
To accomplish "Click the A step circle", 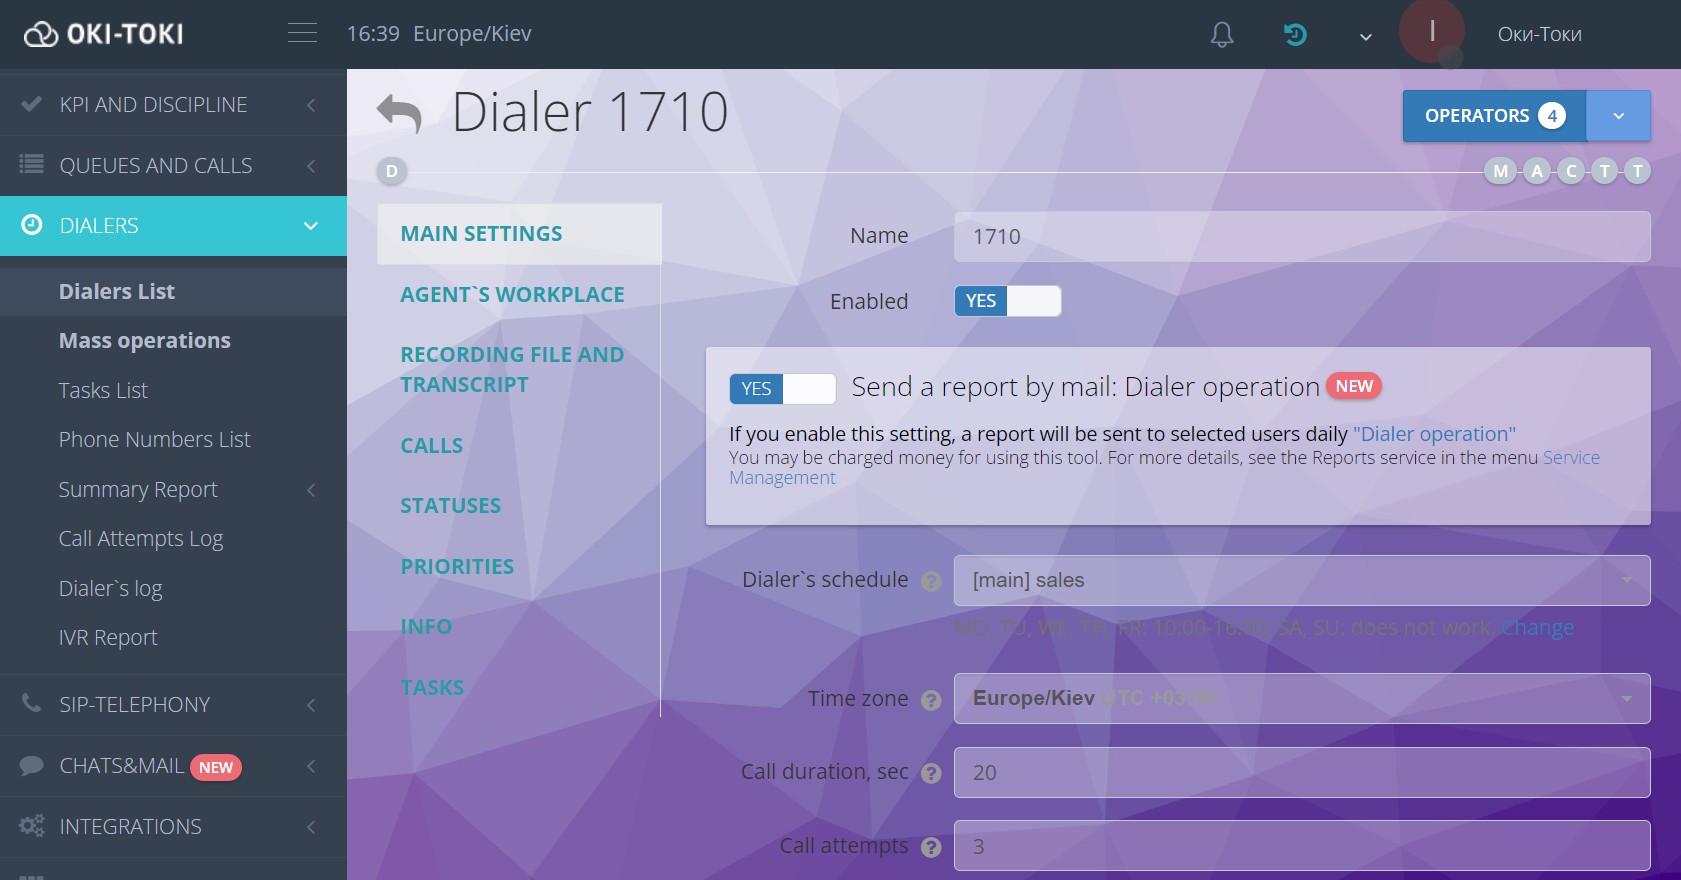I will pyautogui.click(x=1536, y=171).
